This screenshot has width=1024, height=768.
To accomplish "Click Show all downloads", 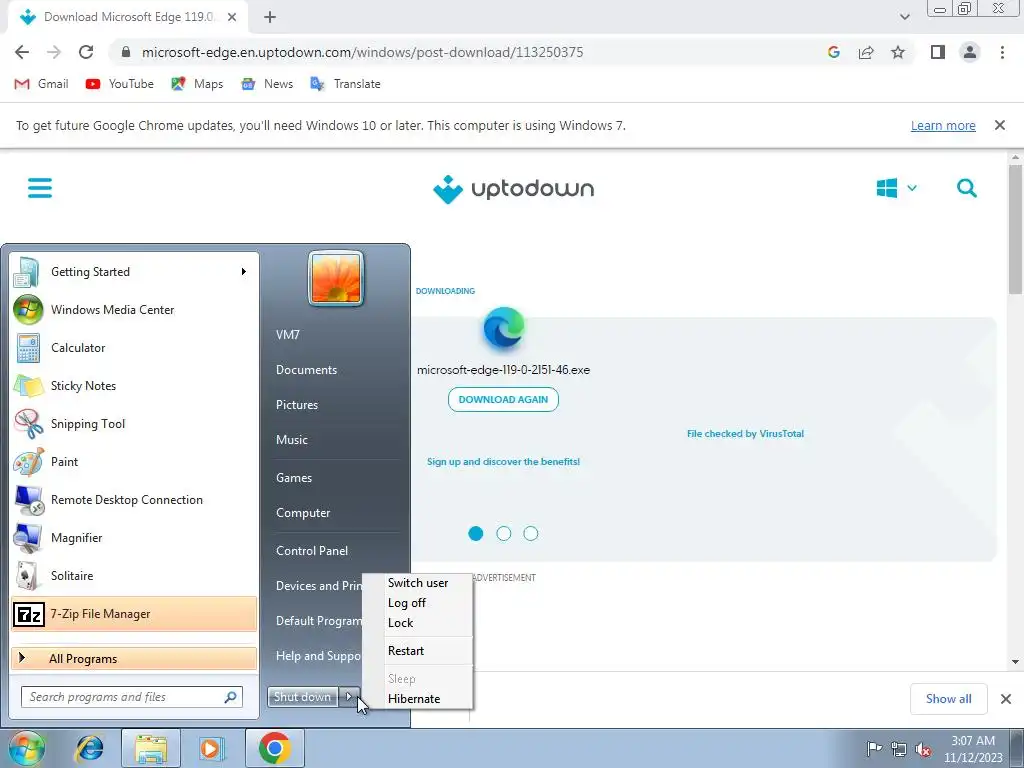I will coord(948,699).
